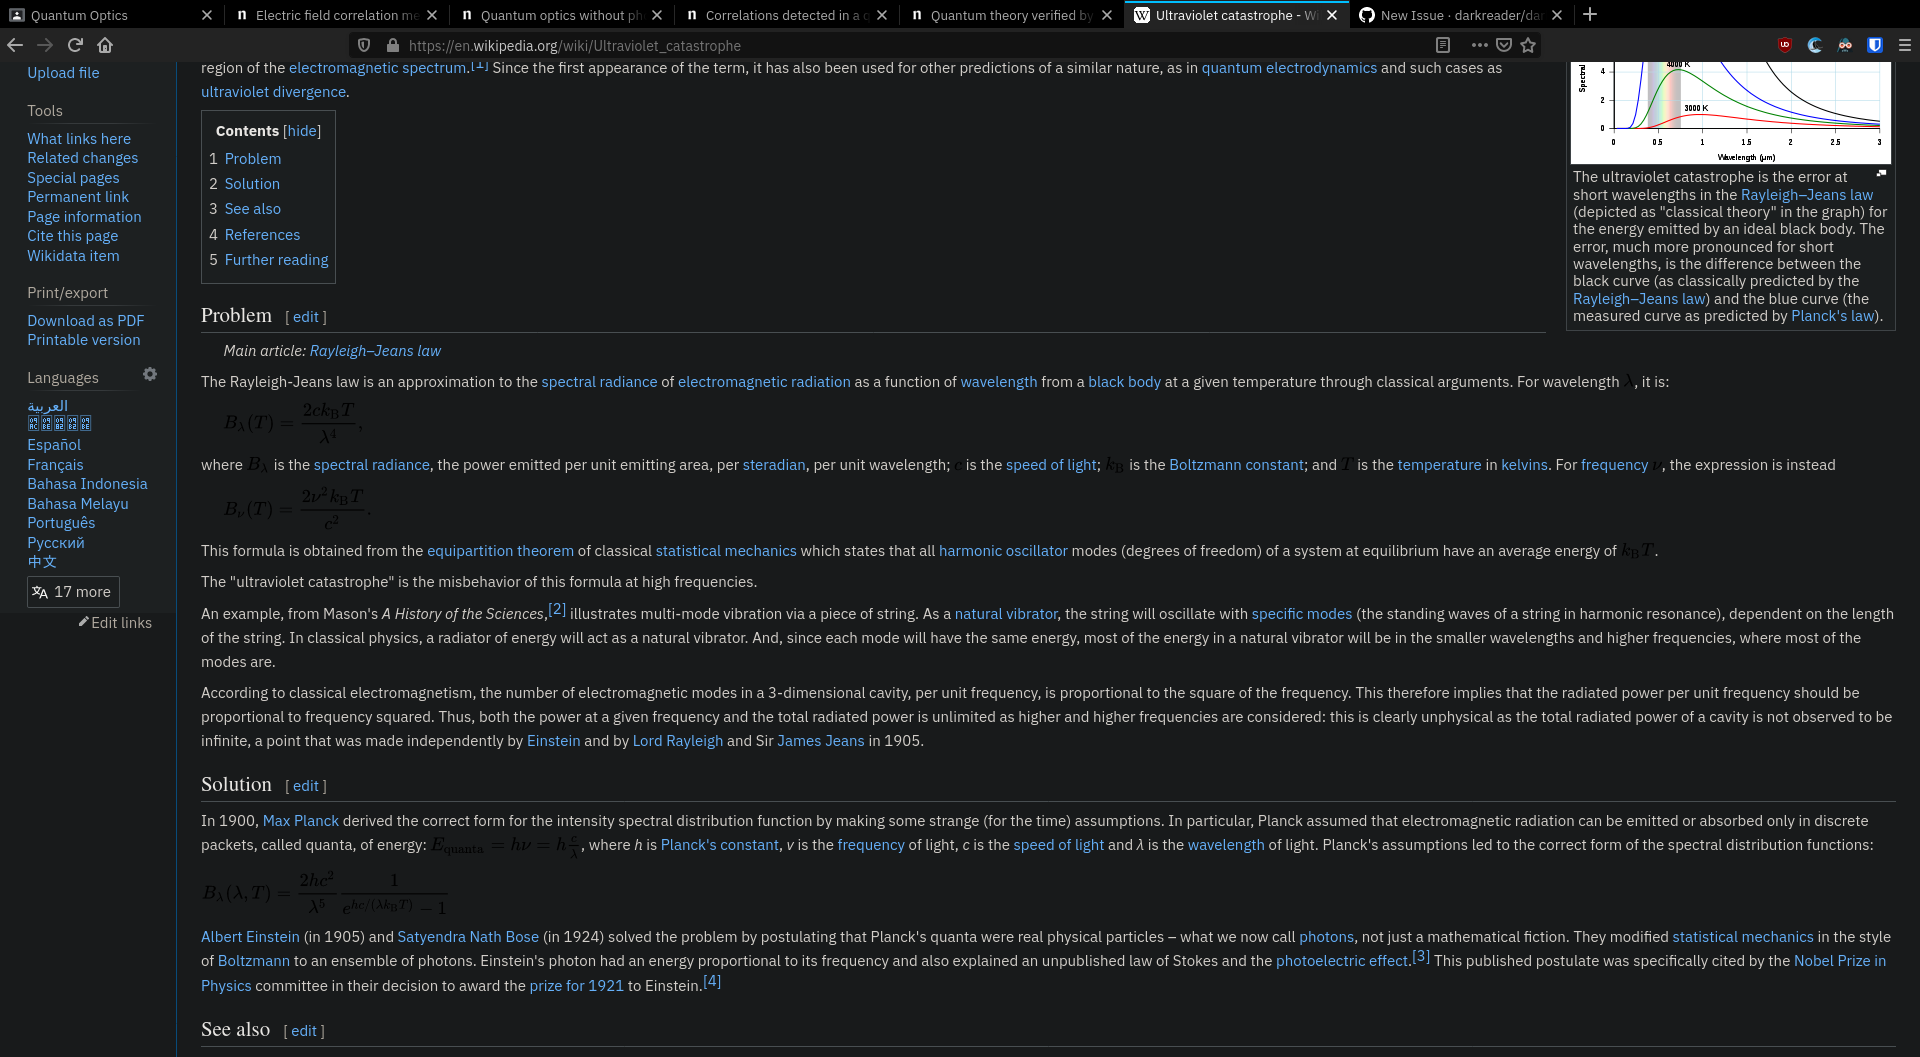The width and height of the screenshot is (1920, 1057).
Task: Click Download as PDF link
Action: point(85,321)
